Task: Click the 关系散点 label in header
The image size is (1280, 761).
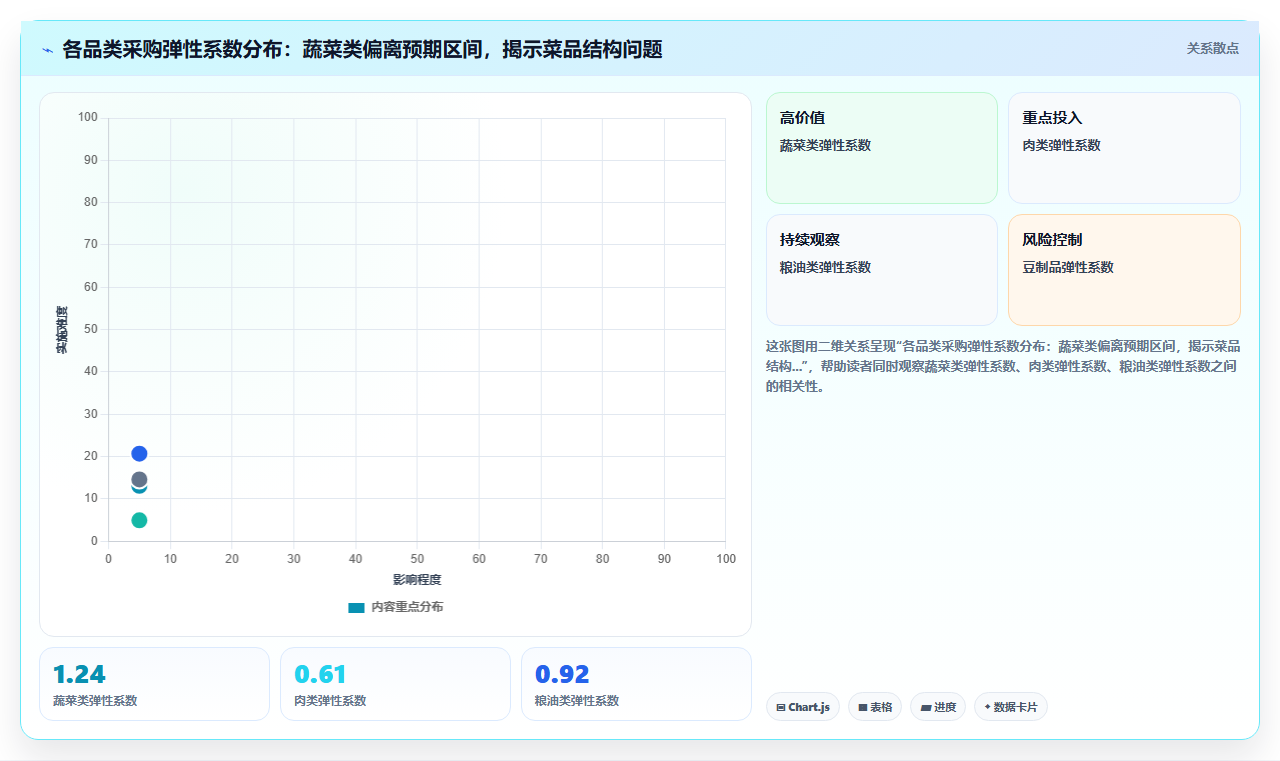Action: click(1212, 48)
